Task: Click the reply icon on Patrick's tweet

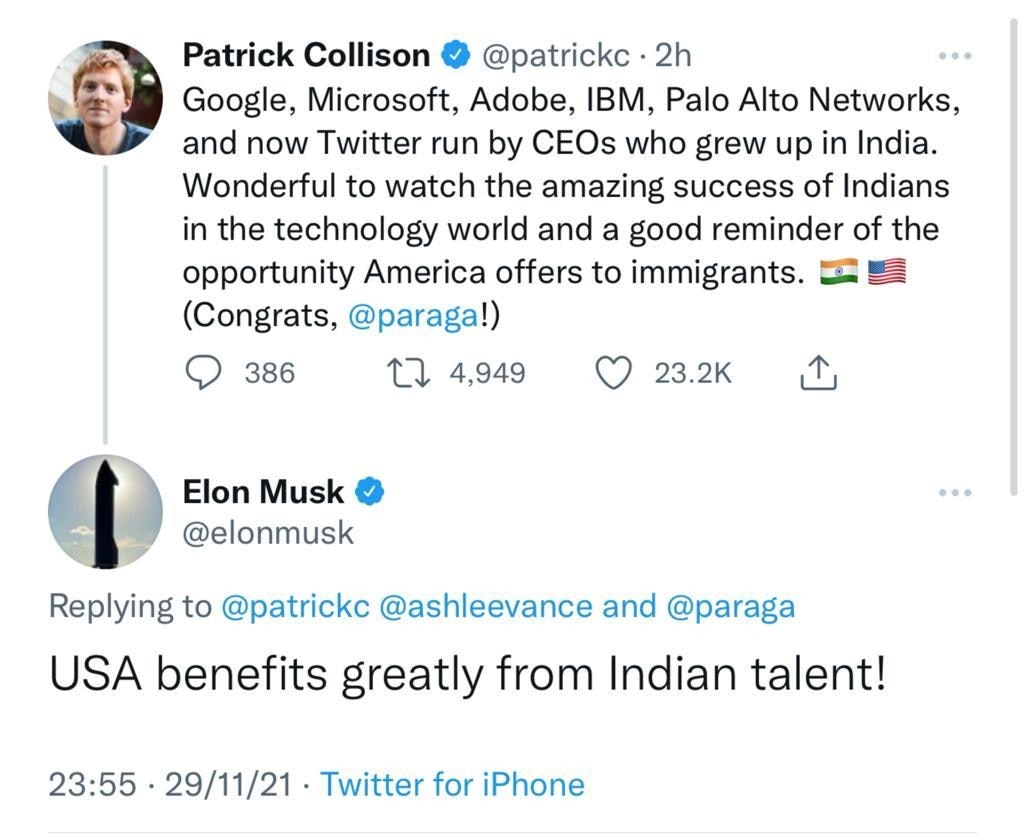Action: point(205,373)
